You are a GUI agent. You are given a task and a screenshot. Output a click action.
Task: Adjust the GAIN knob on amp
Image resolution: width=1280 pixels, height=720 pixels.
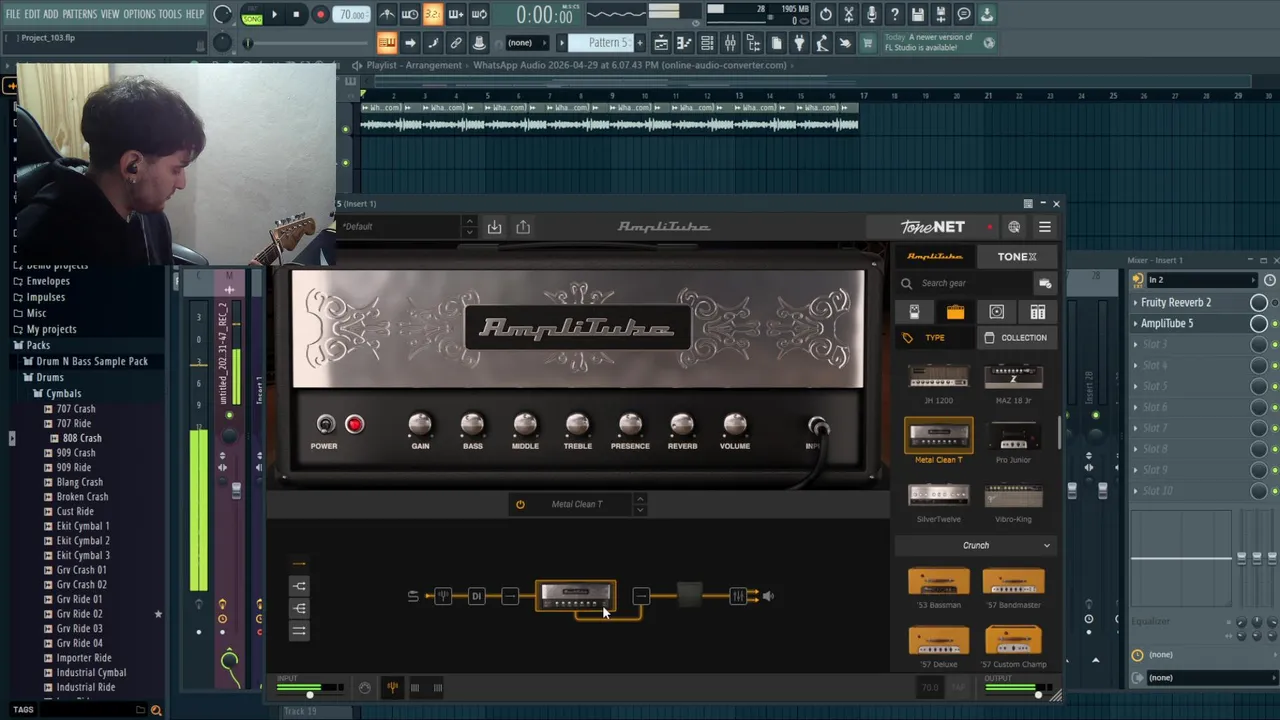(x=420, y=425)
